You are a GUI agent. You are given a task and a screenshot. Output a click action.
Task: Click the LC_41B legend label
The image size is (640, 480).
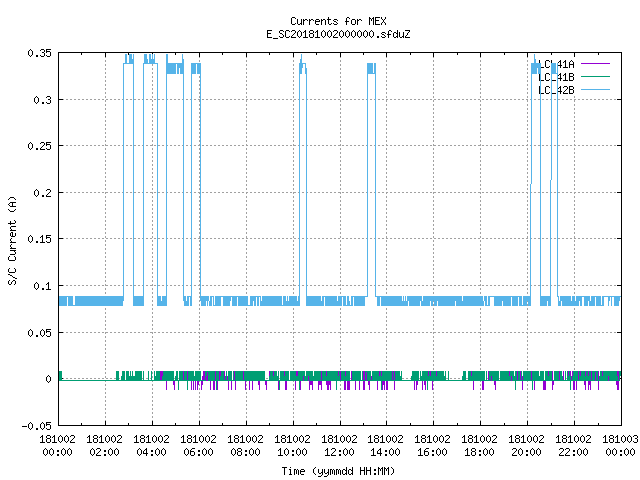(x=556, y=77)
